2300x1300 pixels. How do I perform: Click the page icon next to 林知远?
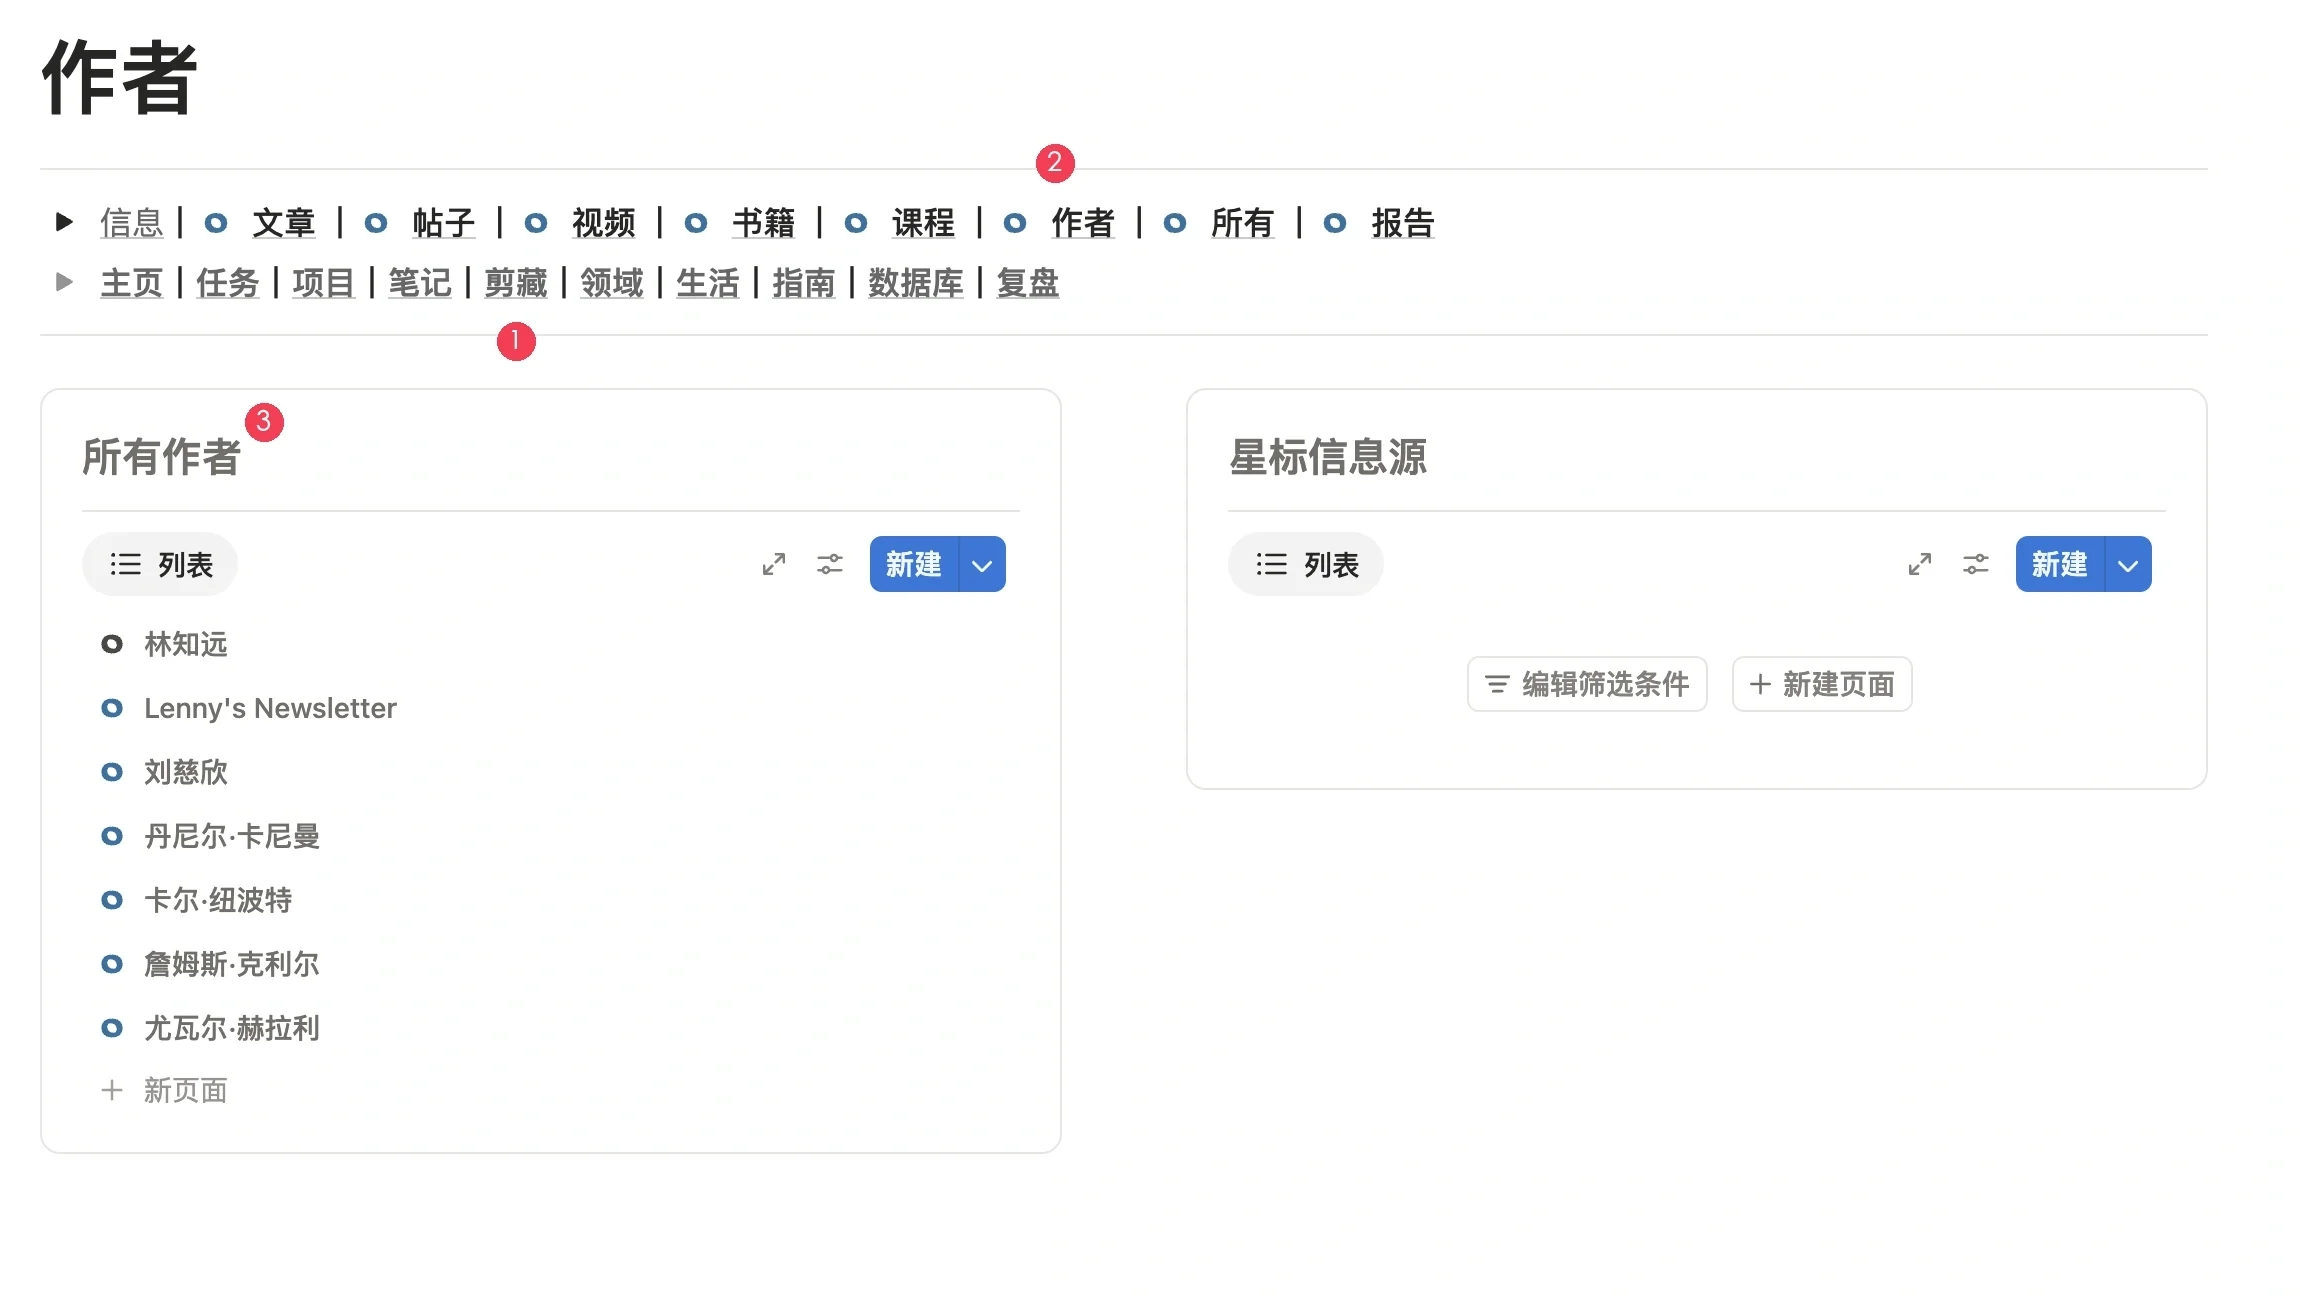[112, 644]
